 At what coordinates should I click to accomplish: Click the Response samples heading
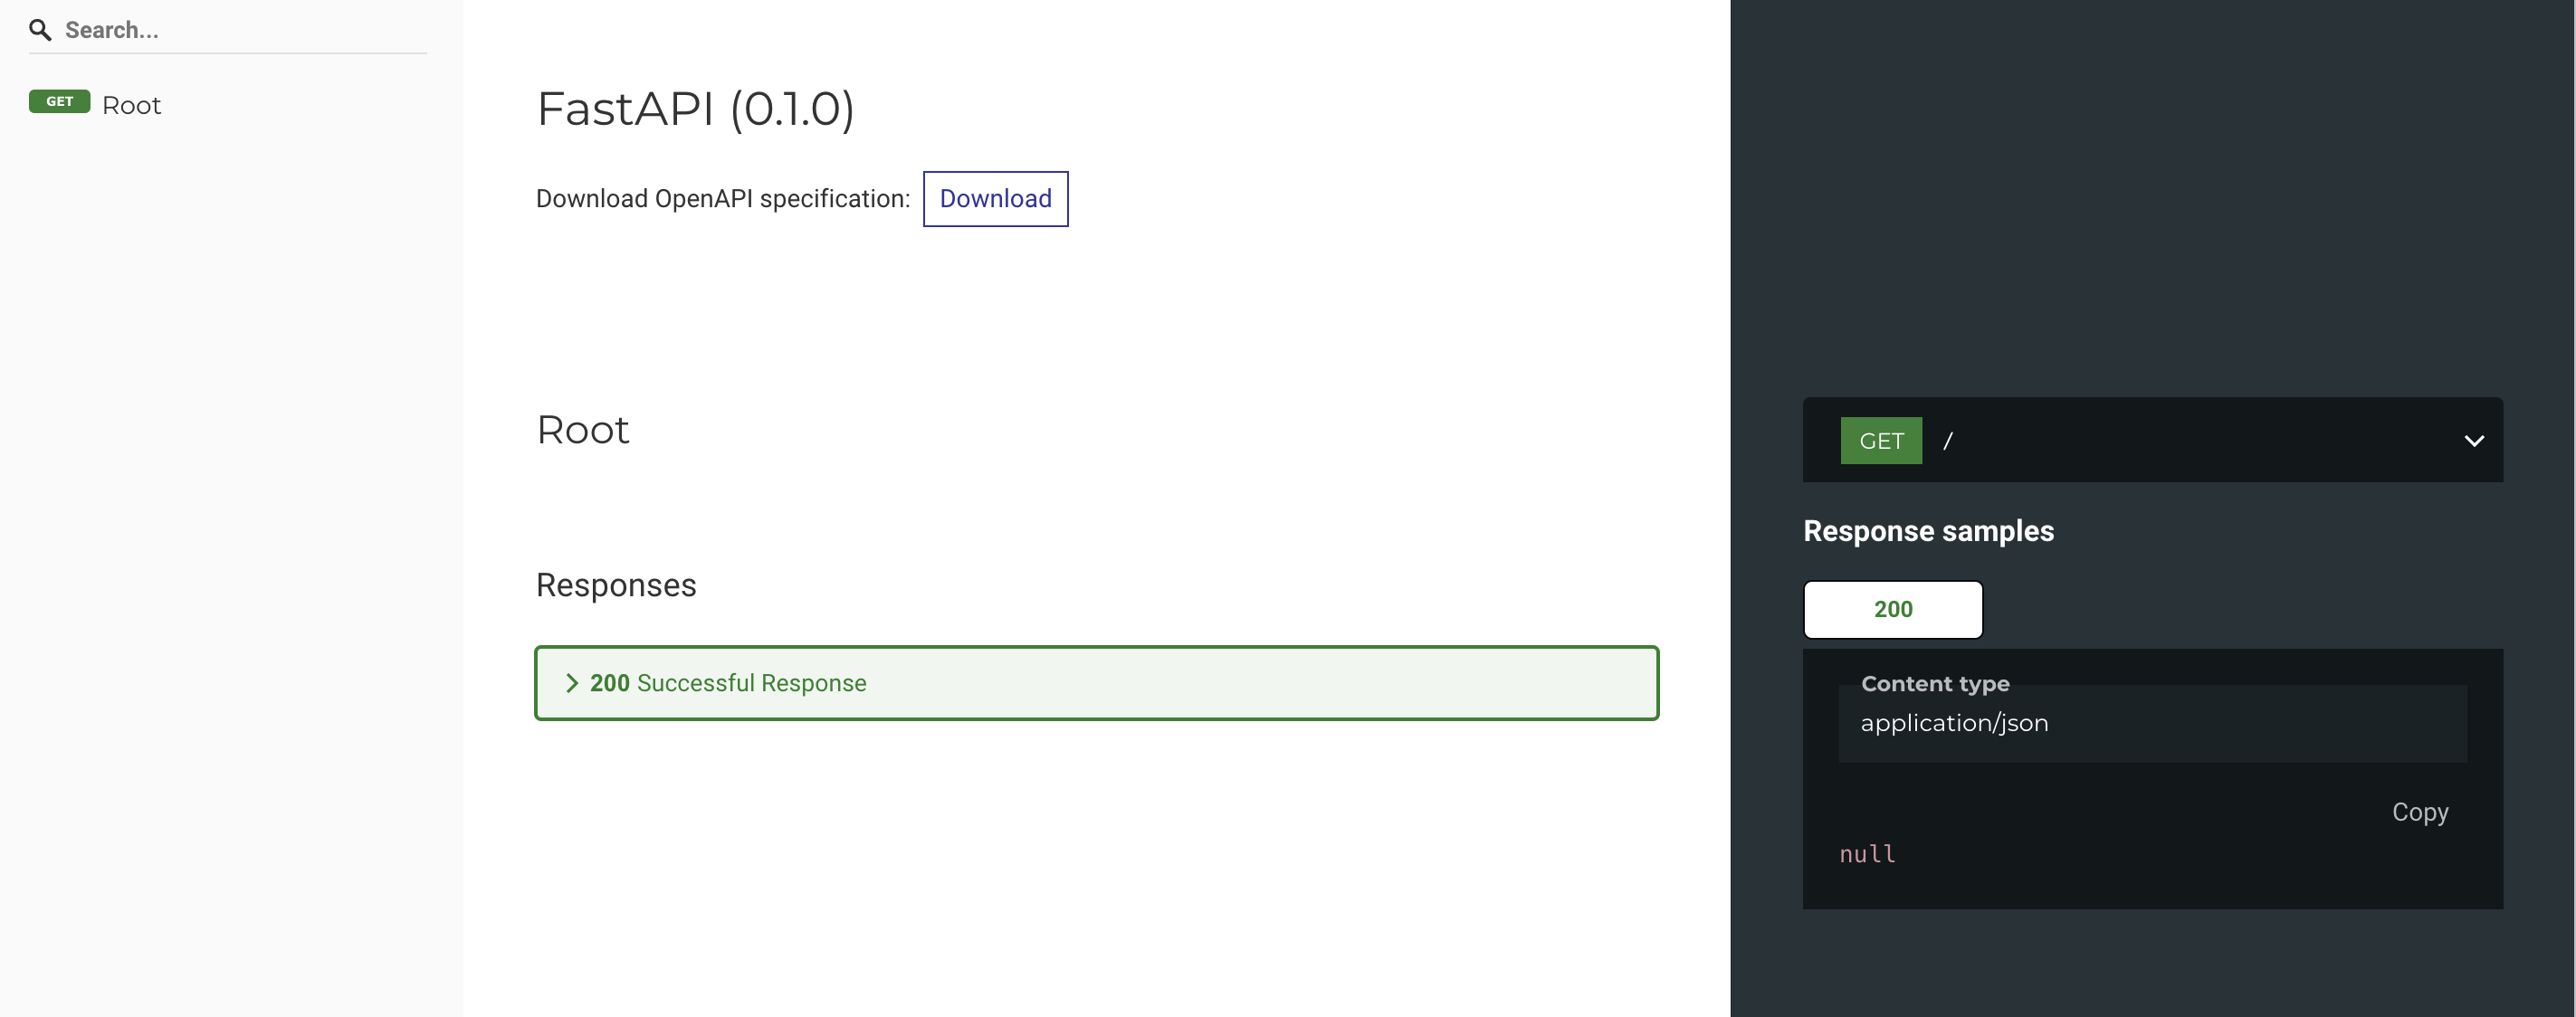(x=1927, y=531)
